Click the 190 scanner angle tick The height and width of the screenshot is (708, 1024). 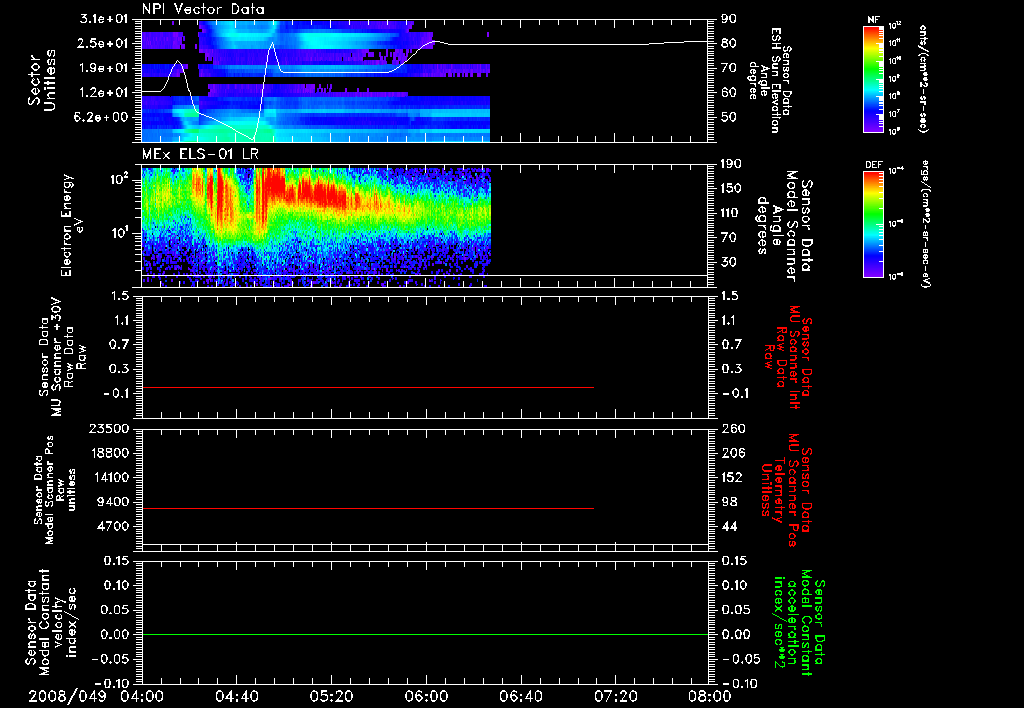(731, 164)
